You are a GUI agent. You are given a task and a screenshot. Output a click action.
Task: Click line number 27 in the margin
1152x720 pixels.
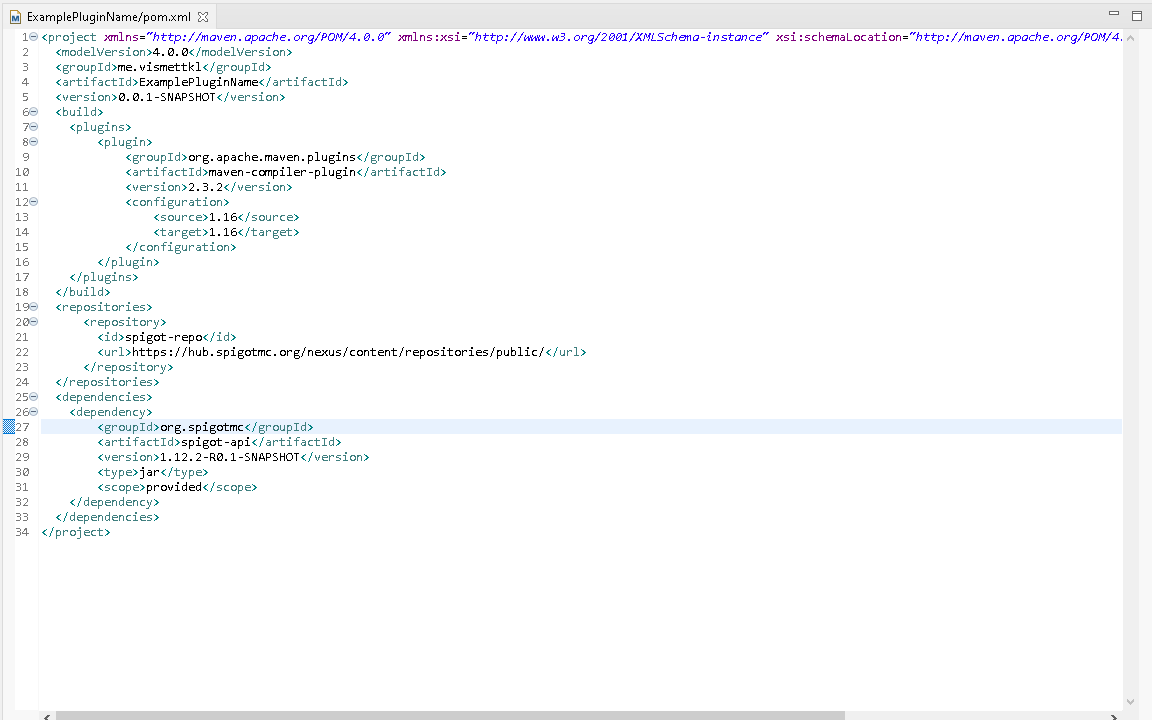point(21,426)
